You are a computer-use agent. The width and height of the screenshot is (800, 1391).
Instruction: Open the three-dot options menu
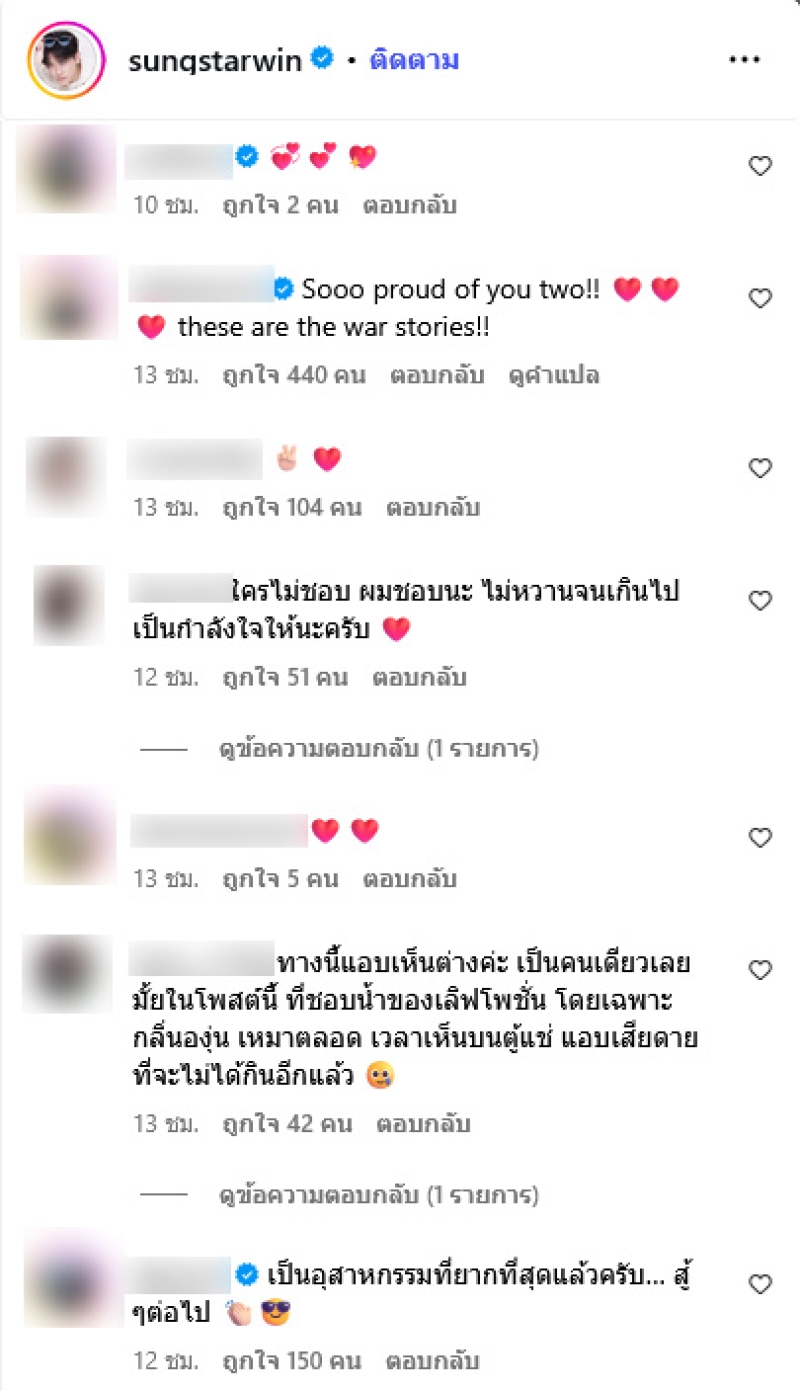[744, 60]
